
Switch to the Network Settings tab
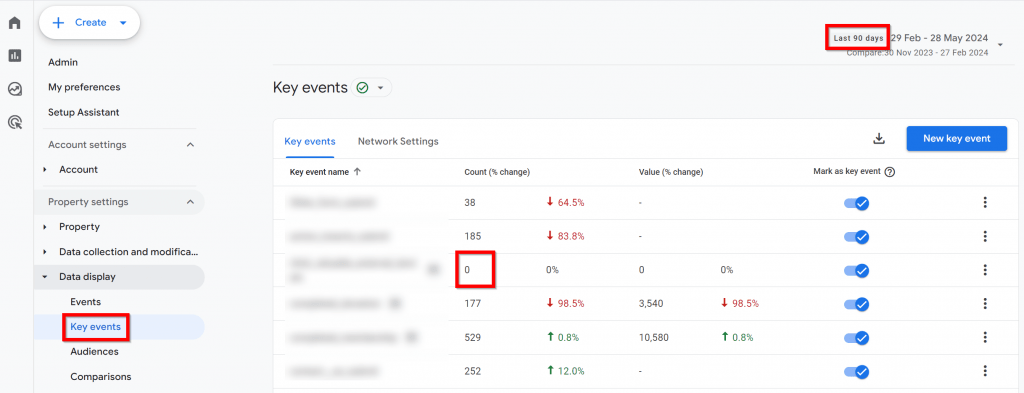[398, 141]
